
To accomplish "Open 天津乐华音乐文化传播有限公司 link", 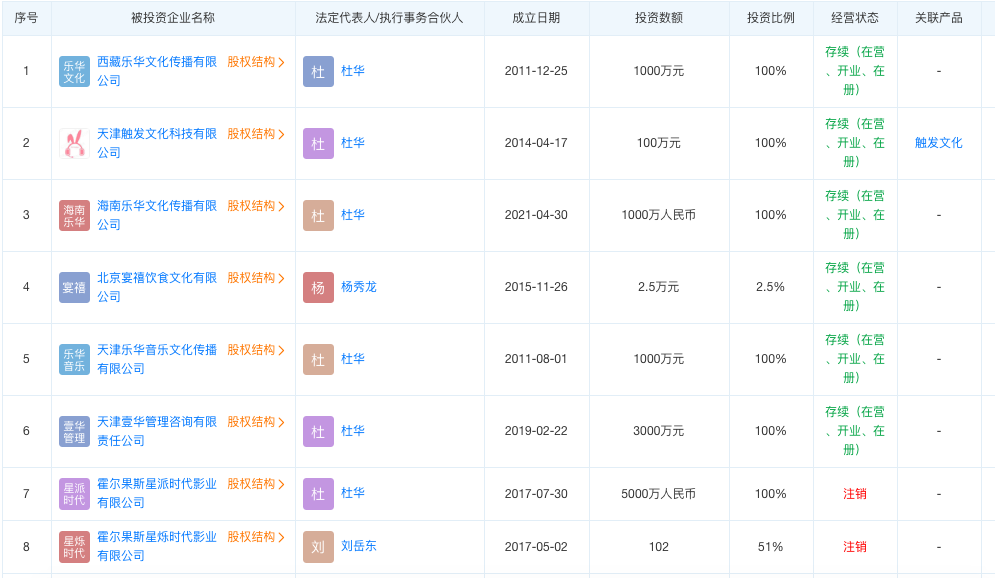I will [x=157, y=359].
